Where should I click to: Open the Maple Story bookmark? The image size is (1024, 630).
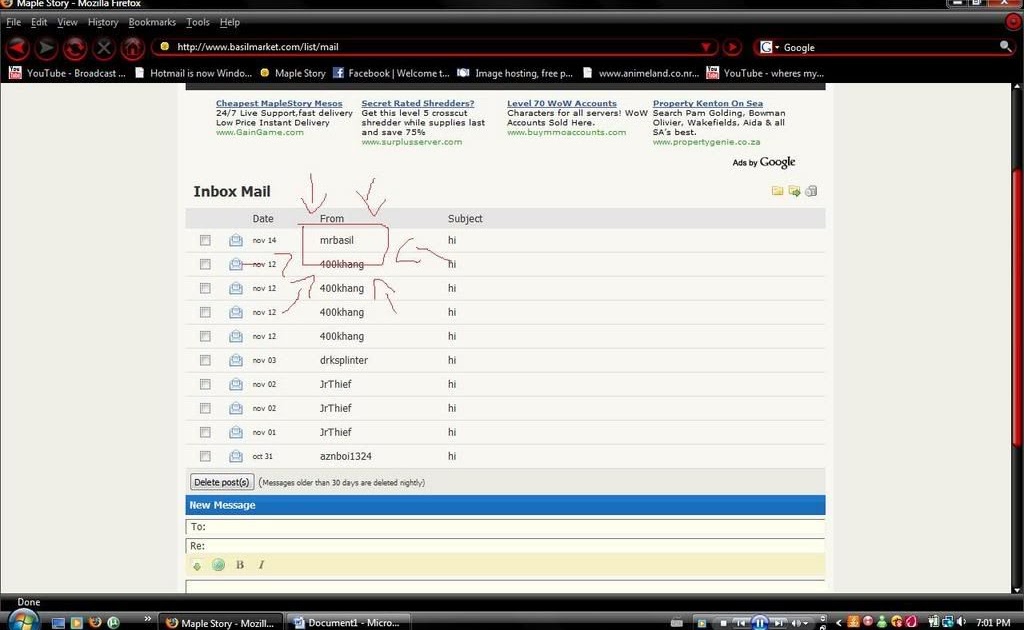click(293, 73)
